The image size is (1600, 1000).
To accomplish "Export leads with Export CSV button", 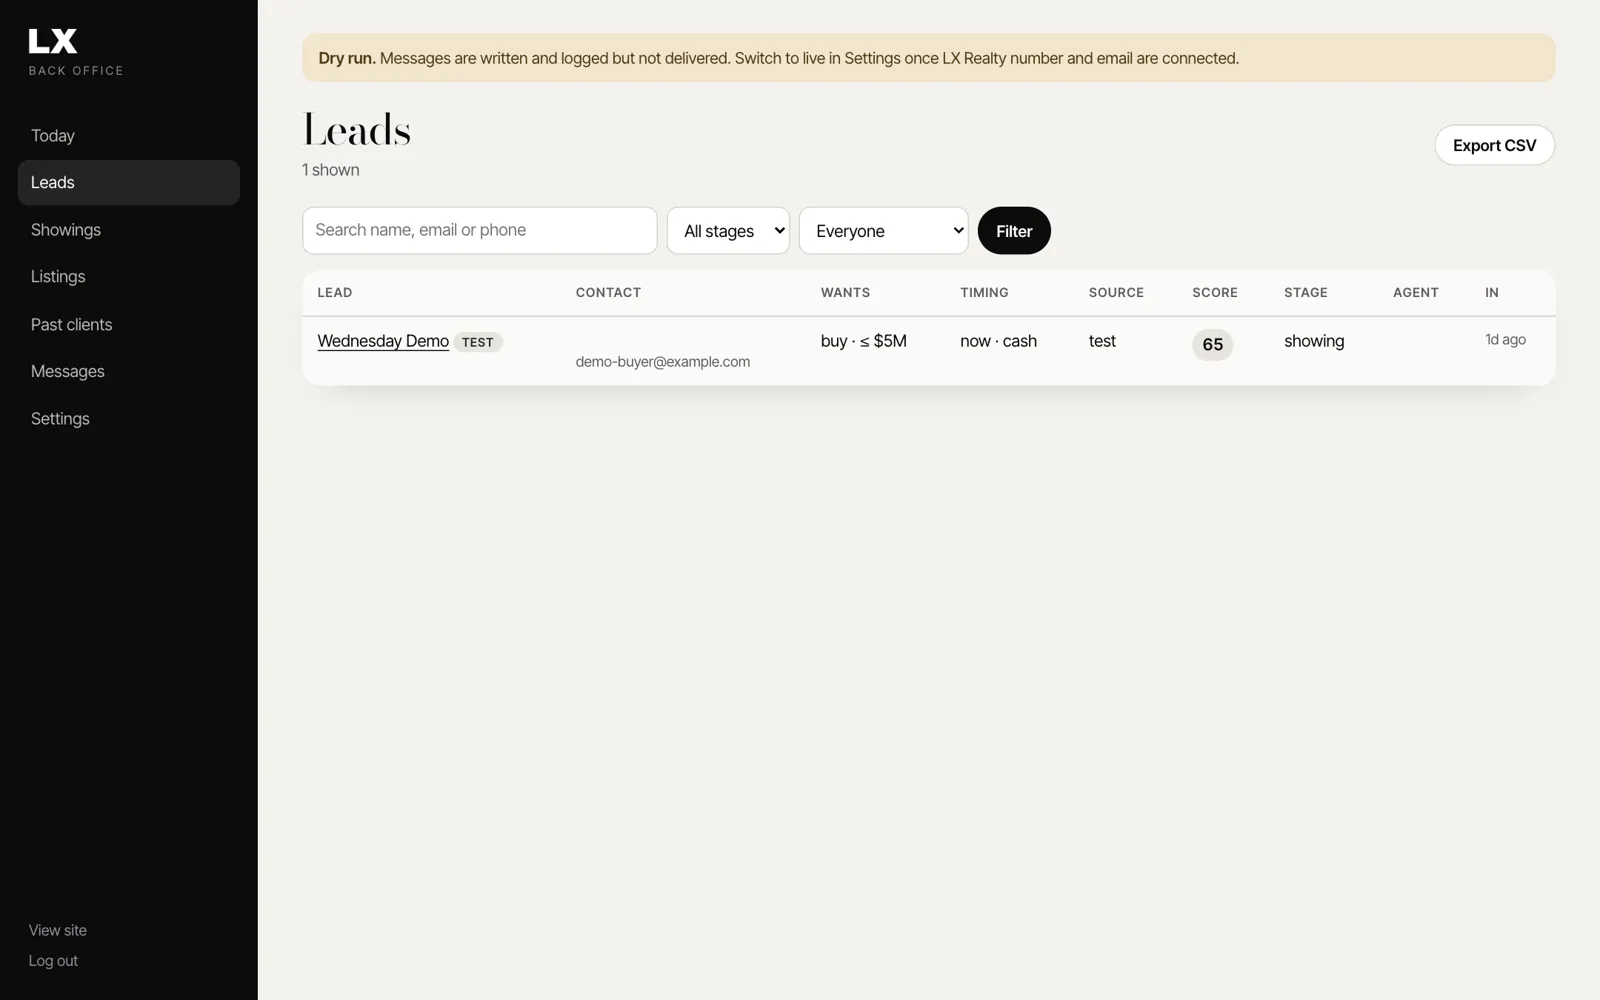I will [1494, 145].
